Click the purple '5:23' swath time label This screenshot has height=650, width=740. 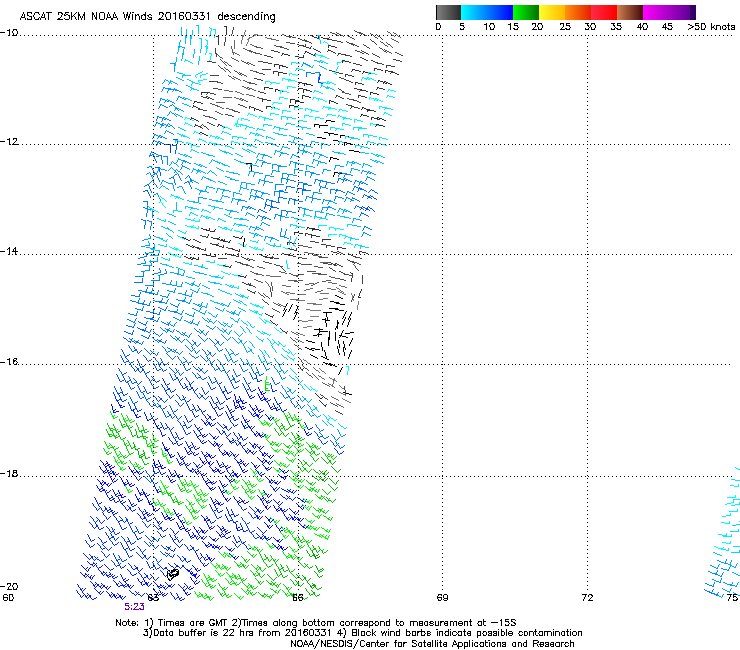point(135,607)
